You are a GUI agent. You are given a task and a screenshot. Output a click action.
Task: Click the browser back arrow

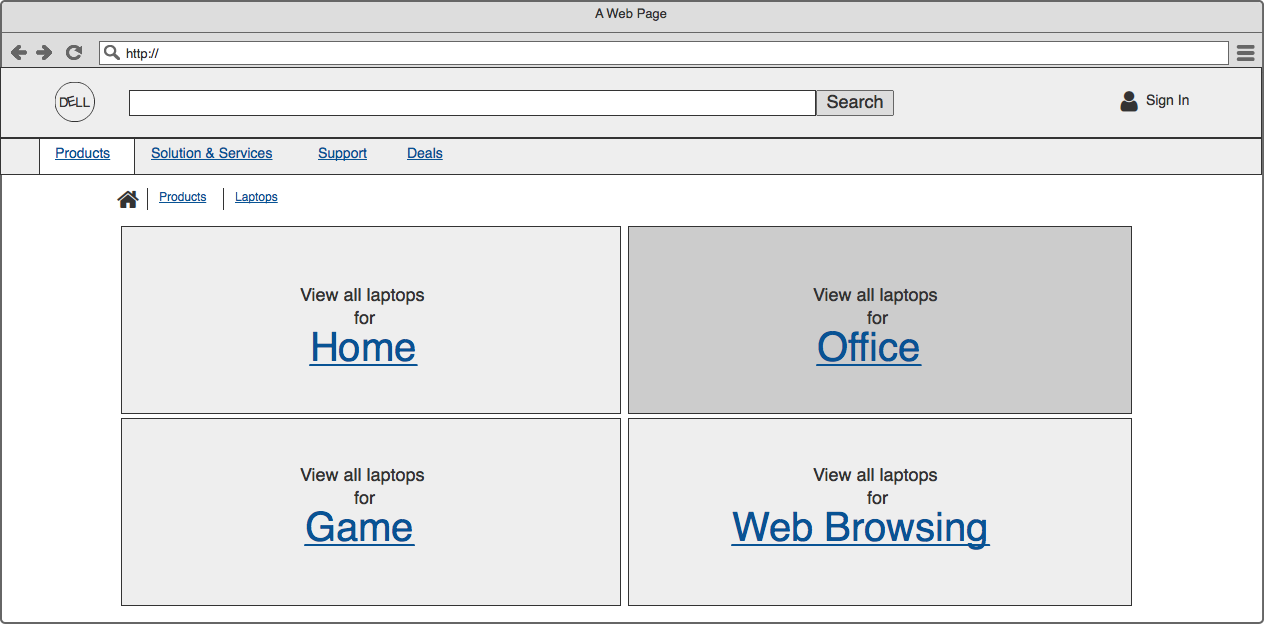(19, 53)
